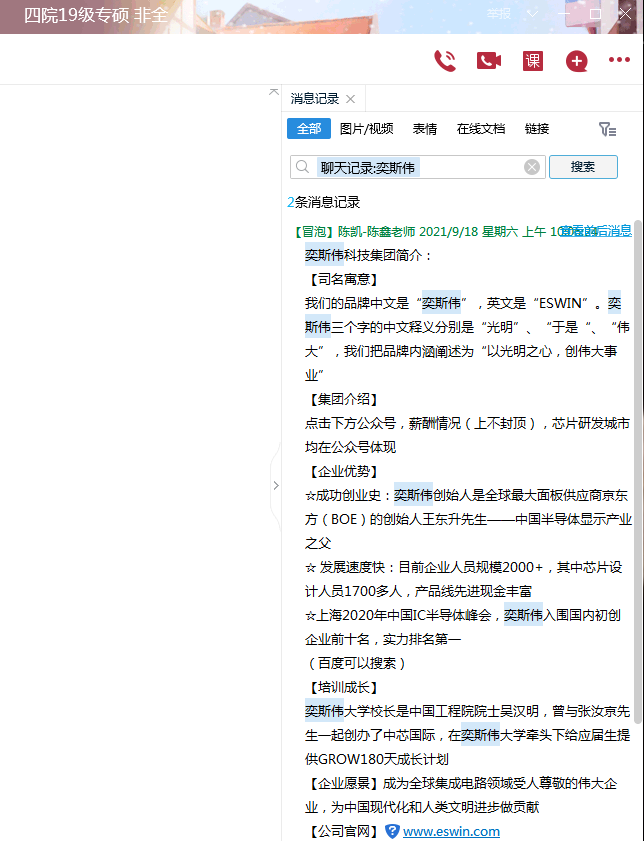Click the sender name 陈凯-陈鑫老师
This screenshot has height=841, width=644.
376,231
